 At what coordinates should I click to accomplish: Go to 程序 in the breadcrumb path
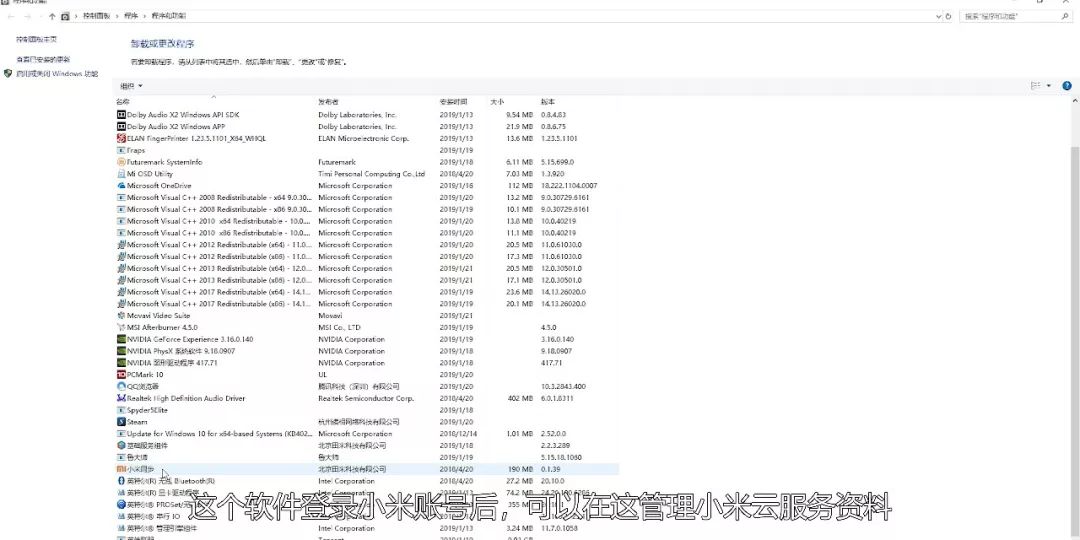[131, 16]
